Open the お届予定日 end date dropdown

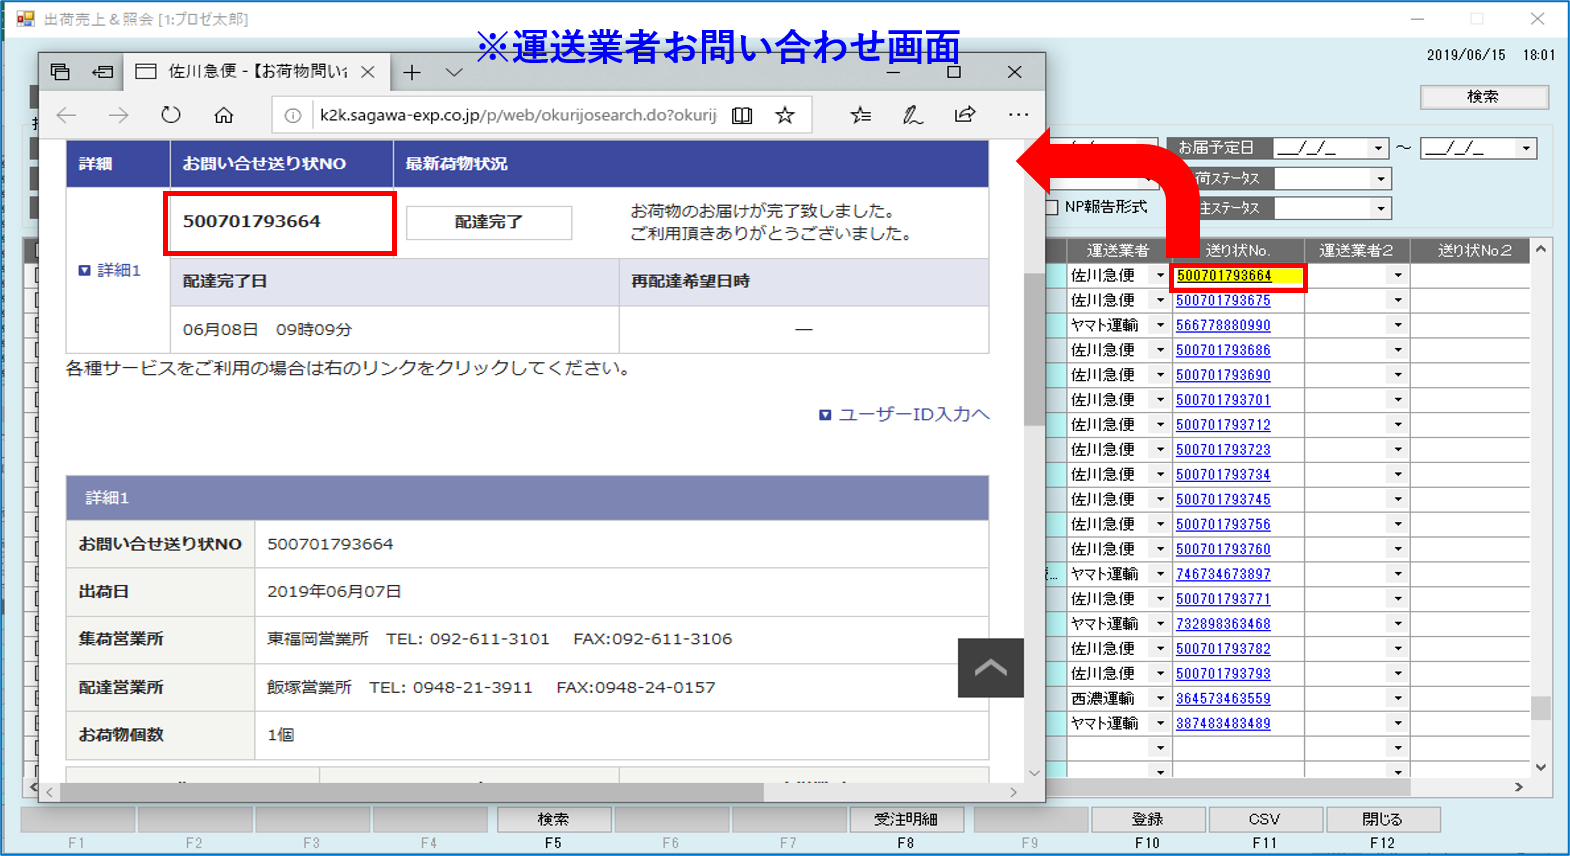tap(1526, 148)
